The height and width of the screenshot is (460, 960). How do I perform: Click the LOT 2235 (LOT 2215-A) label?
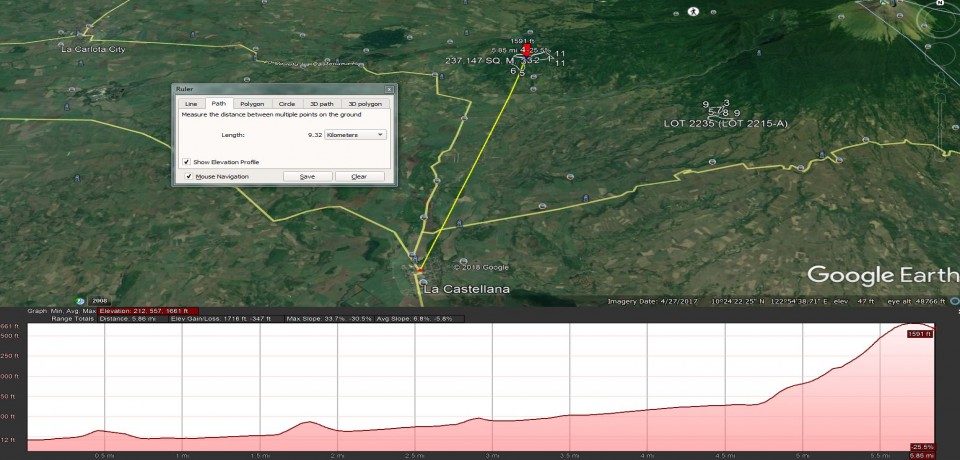point(726,123)
